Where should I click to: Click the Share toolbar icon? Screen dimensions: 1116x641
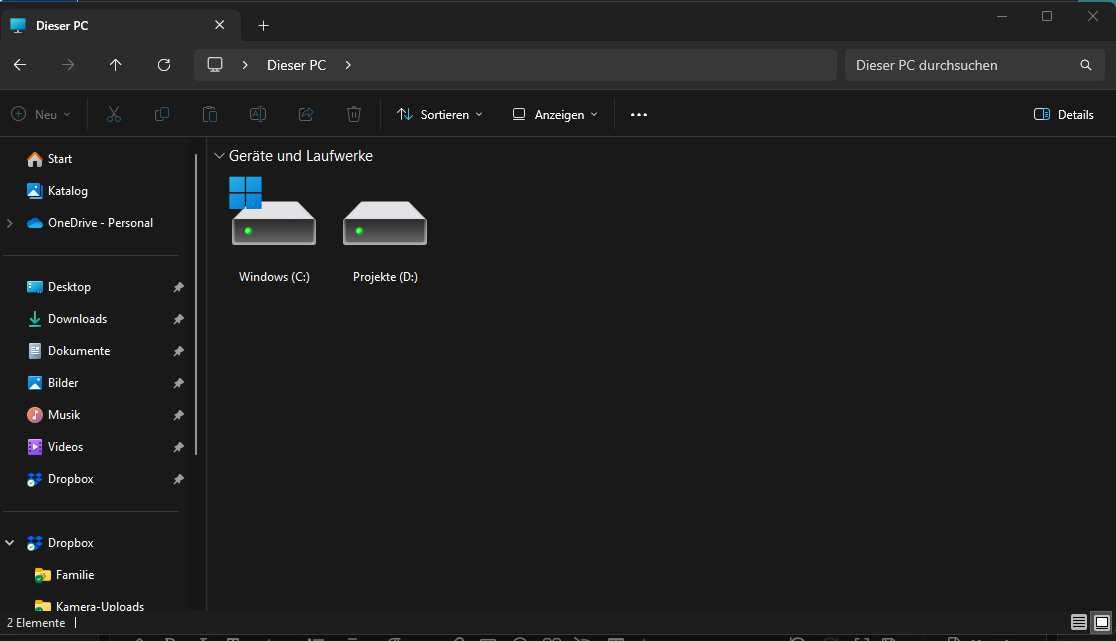(x=306, y=115)
